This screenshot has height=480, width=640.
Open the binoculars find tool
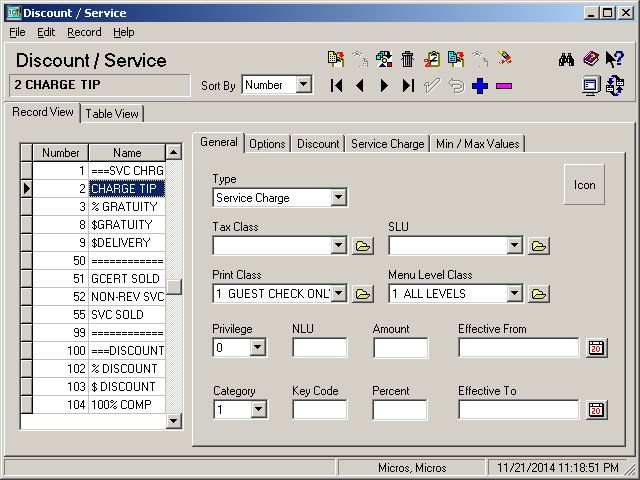pos(566,60)
